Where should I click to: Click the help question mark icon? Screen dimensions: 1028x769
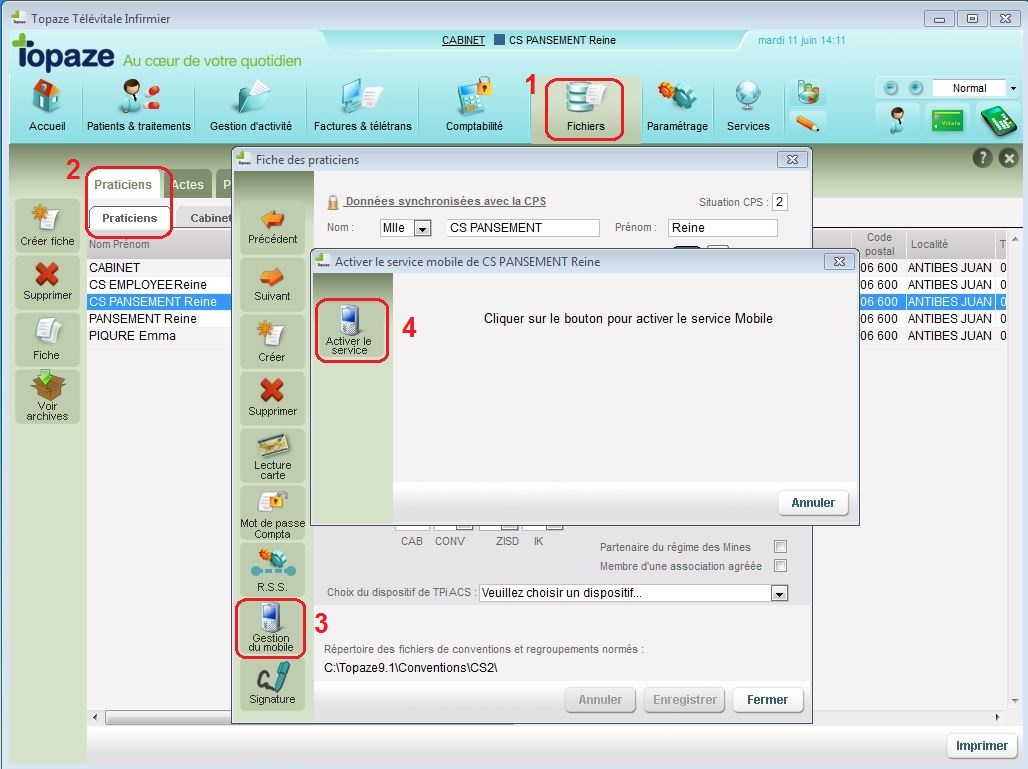tap(981, 158)
